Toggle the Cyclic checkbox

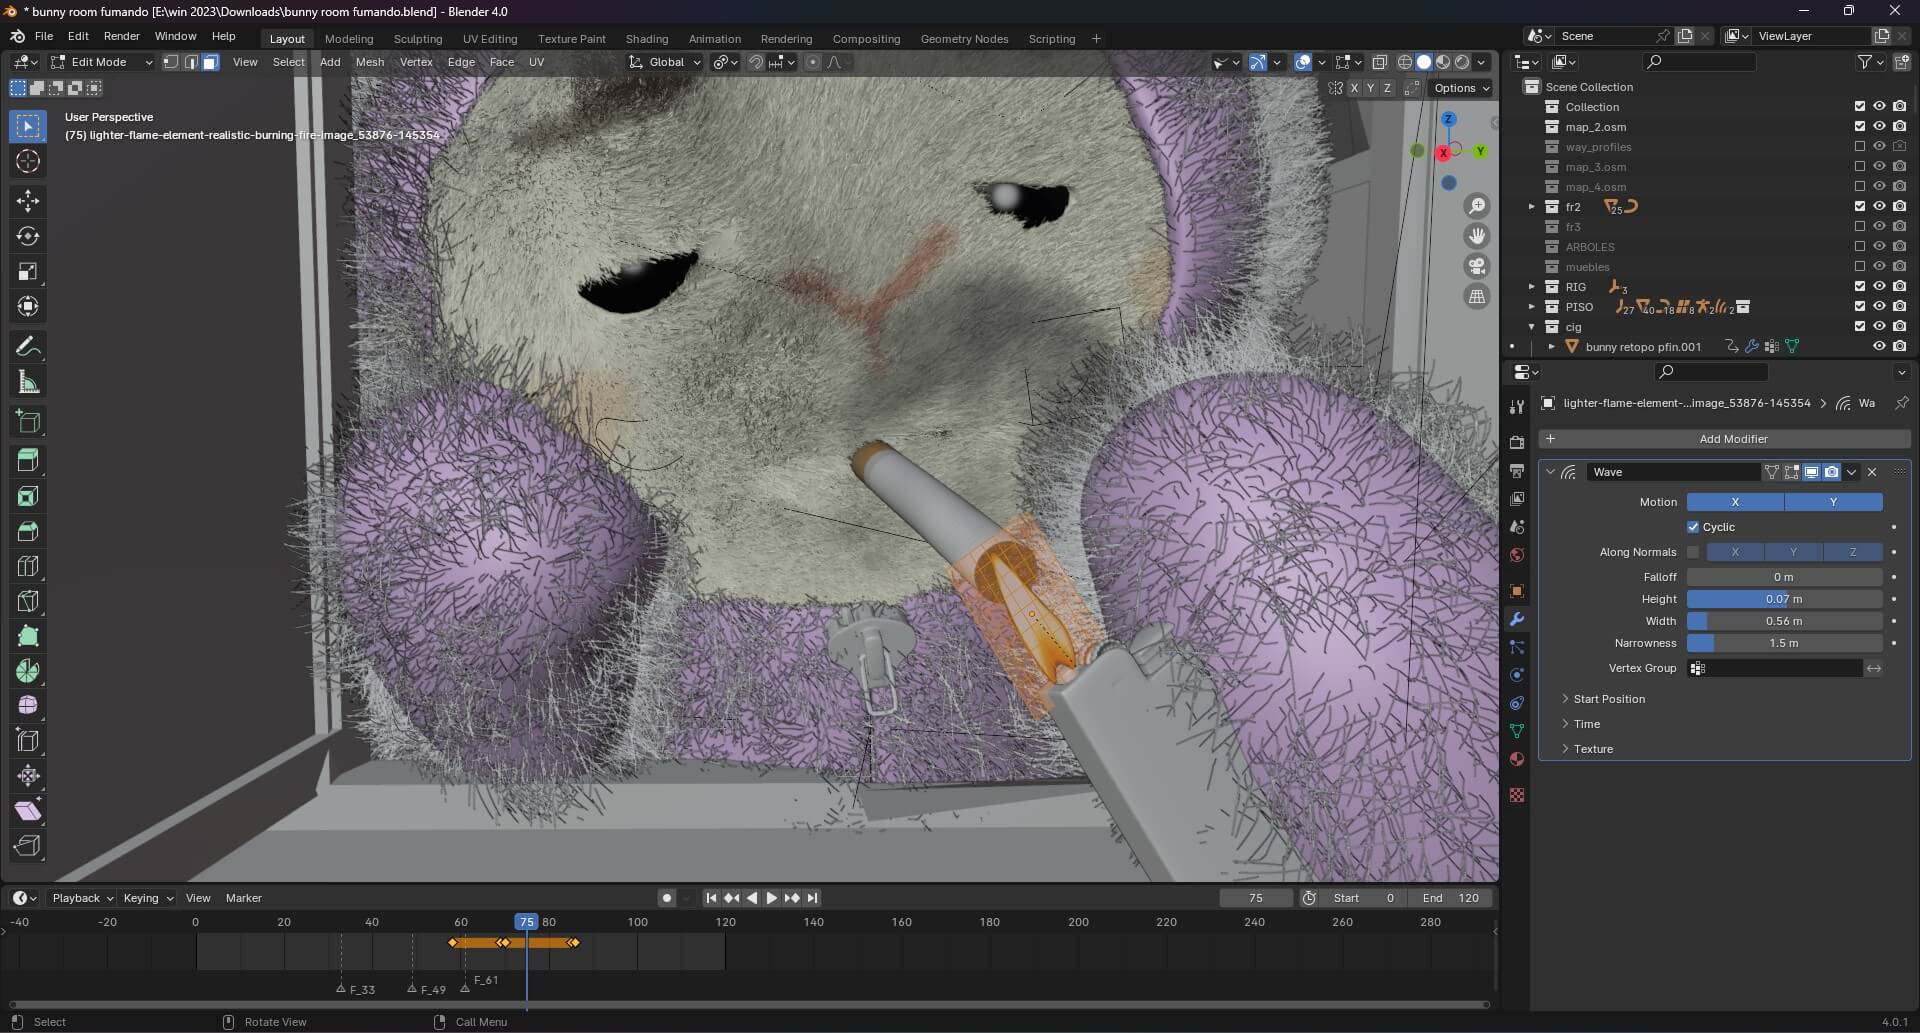[1693, 527]
